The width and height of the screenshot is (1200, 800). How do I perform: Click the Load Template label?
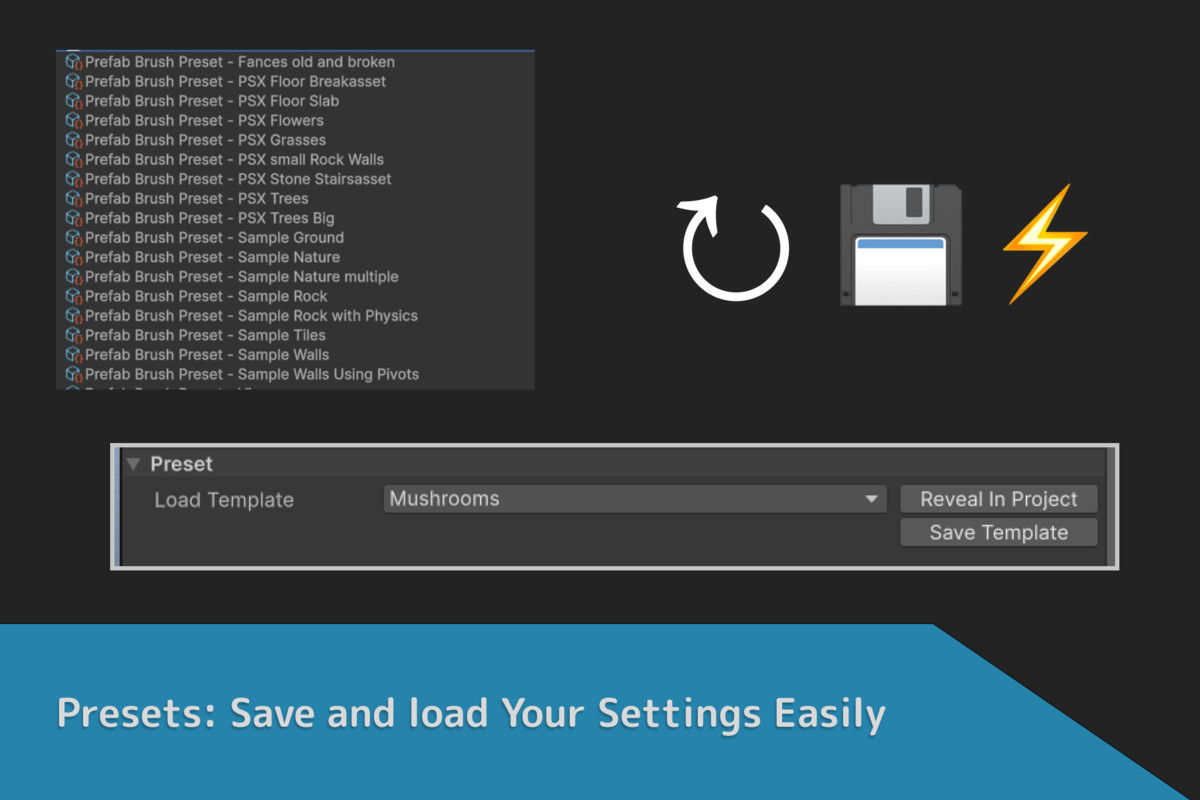[224, 500]
